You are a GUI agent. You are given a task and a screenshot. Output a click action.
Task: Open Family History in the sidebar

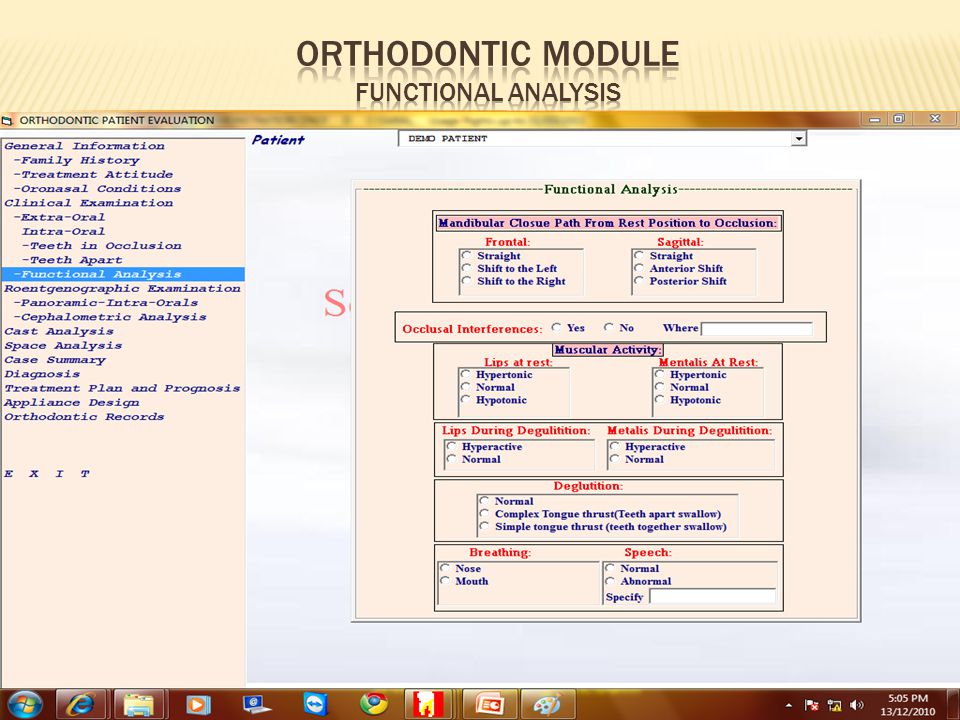pos(77,160)
